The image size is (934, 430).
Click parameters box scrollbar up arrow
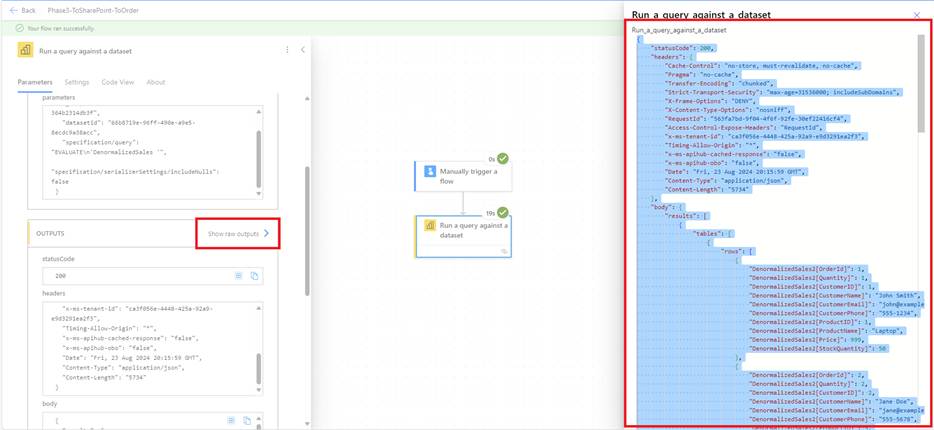259,111
